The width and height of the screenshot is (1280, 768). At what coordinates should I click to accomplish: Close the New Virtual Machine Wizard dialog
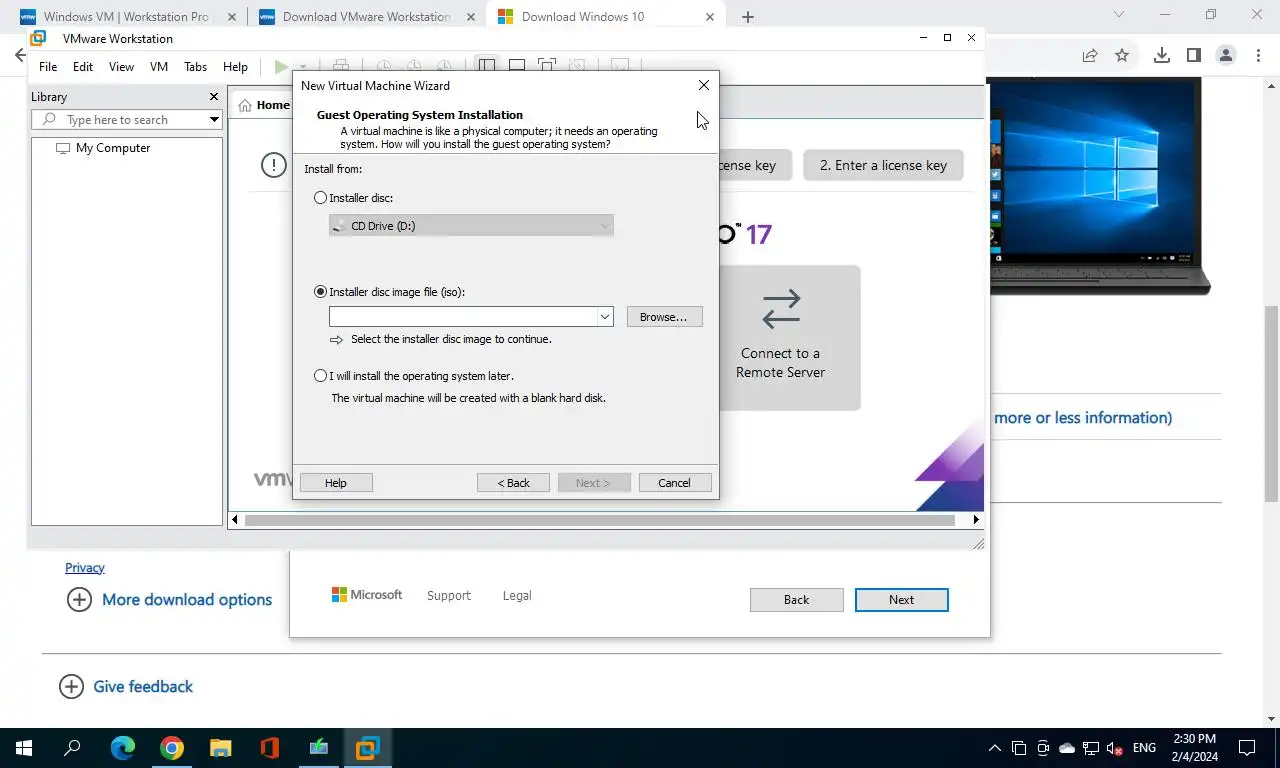[x=704, y=85]
